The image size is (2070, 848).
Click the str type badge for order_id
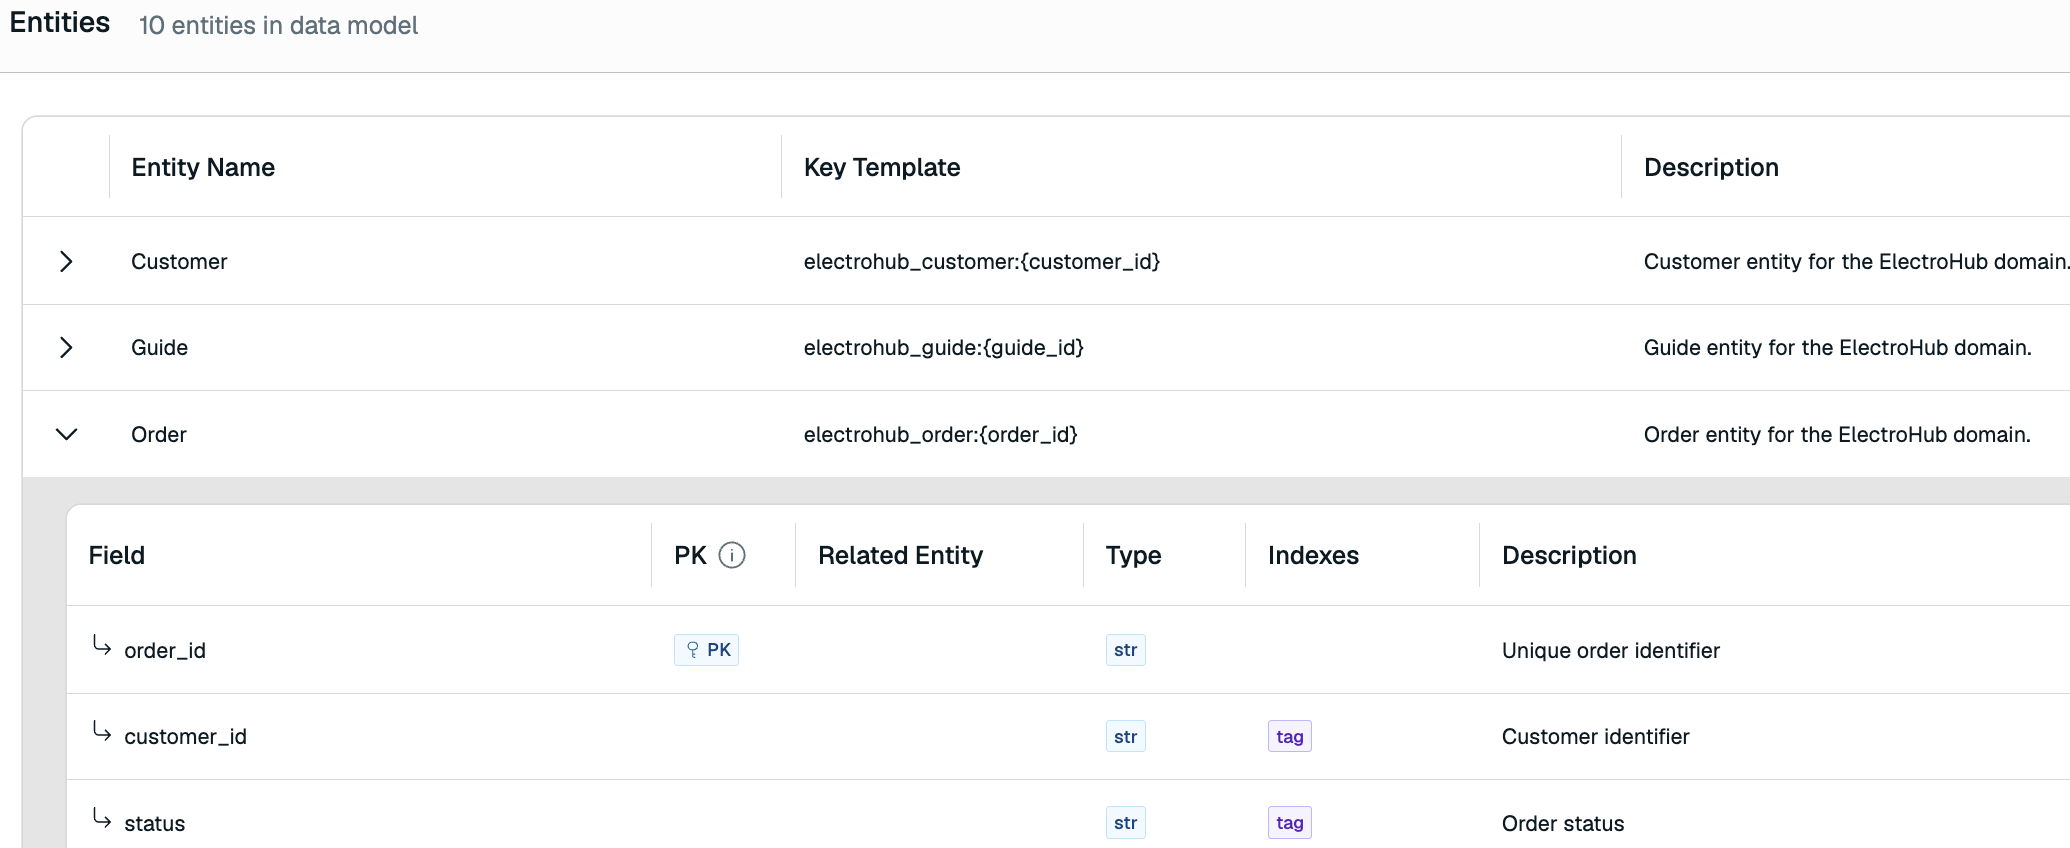(x=1125, y=650)
